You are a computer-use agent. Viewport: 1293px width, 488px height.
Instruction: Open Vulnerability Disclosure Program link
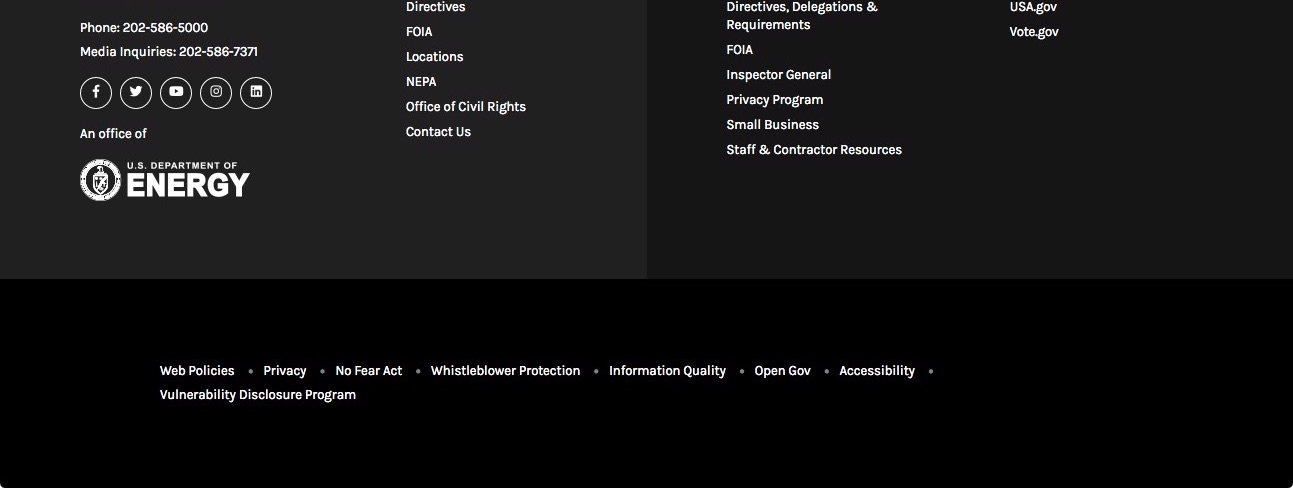pos(258,395)
